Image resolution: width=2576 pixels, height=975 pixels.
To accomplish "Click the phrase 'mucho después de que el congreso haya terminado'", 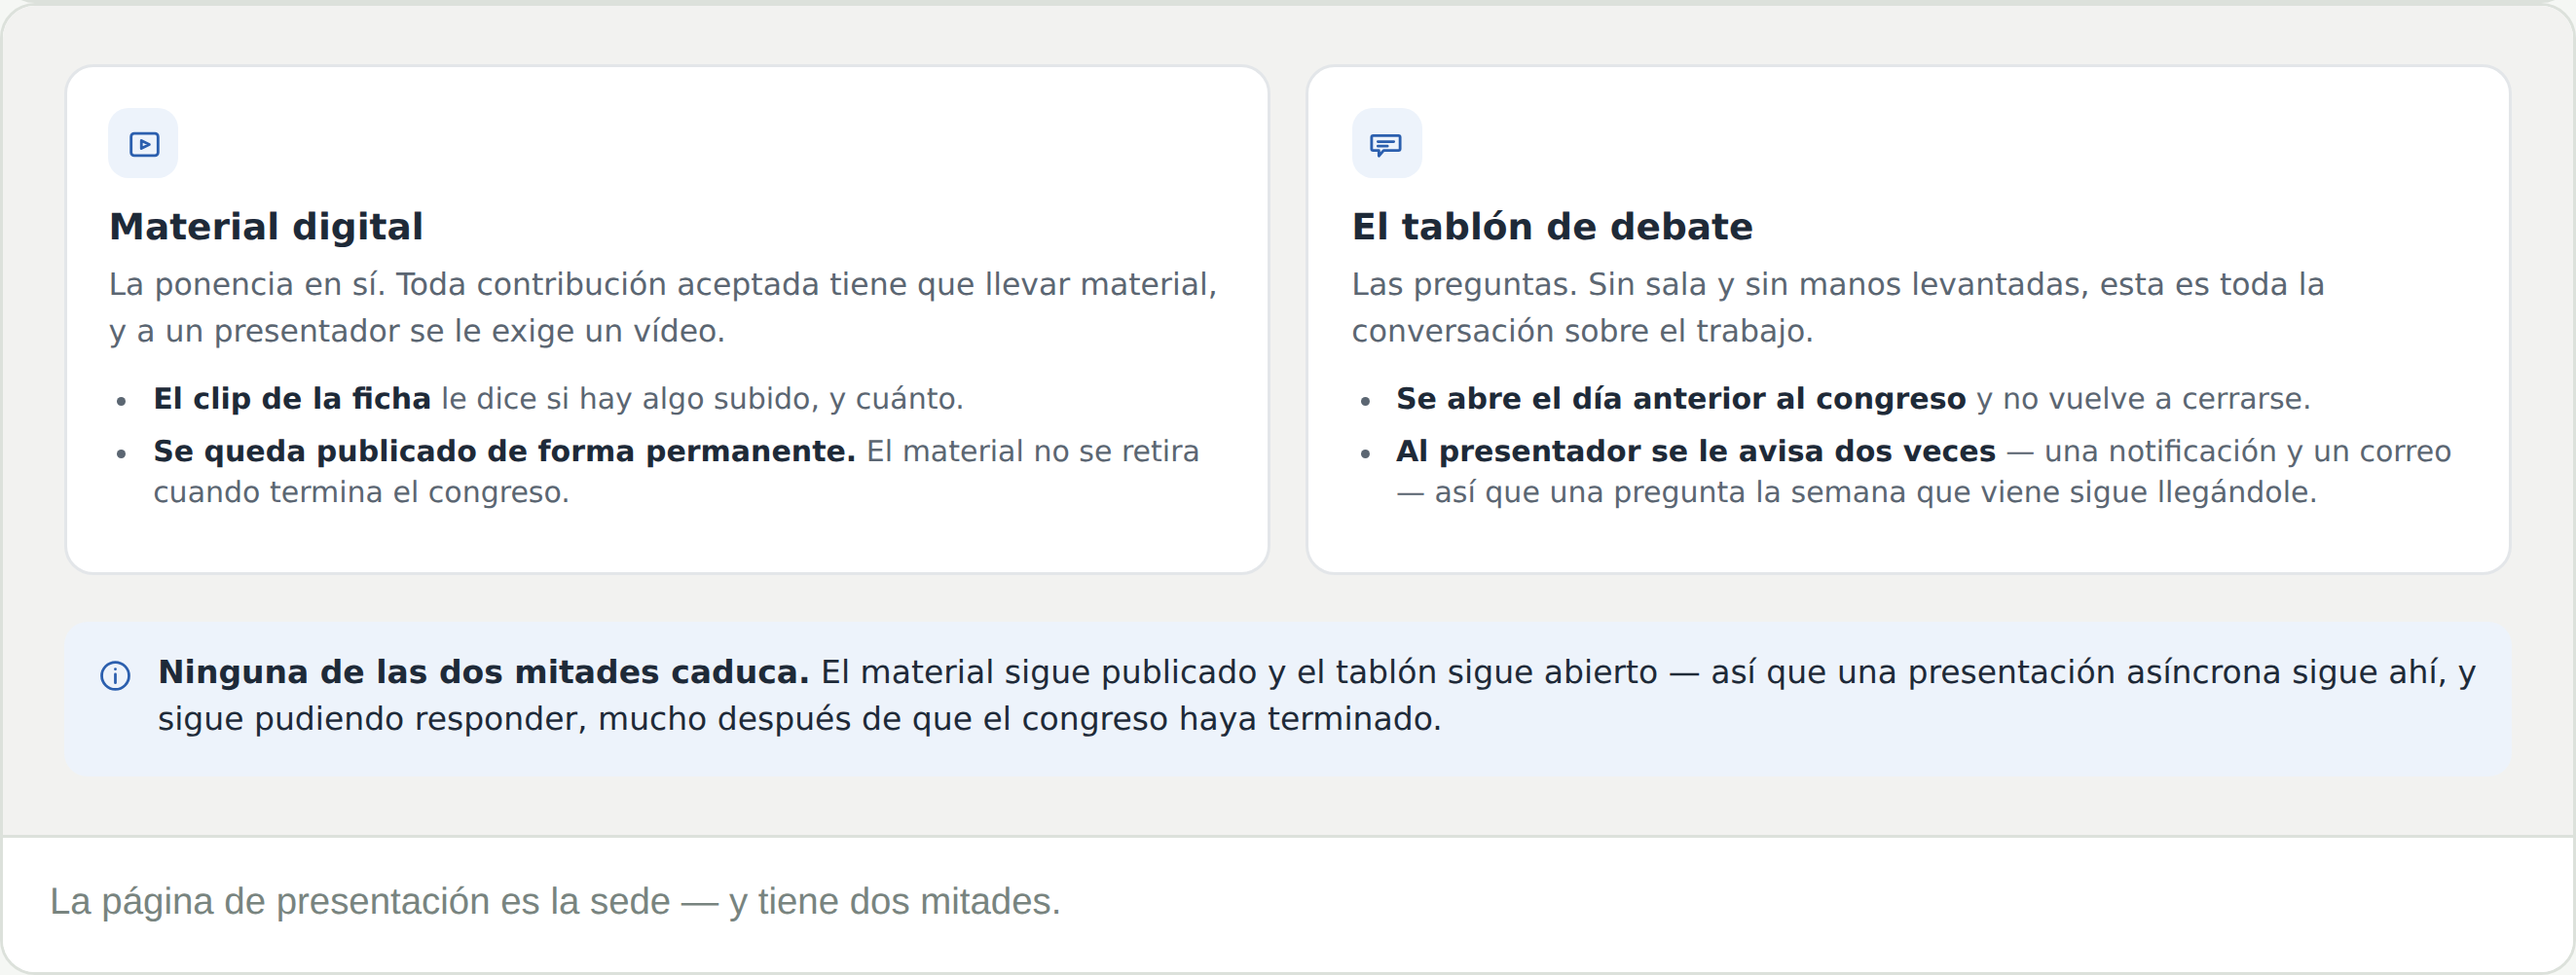I will (1019, 719).
